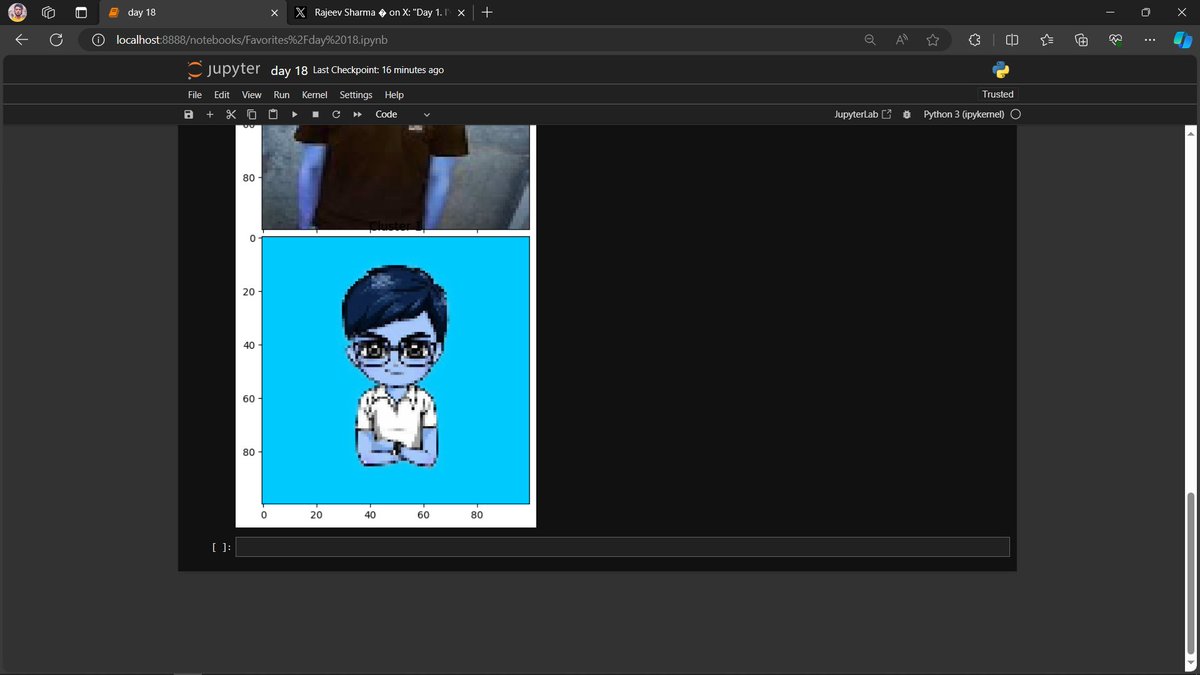Switch to the day 18 browser tab

190,13
